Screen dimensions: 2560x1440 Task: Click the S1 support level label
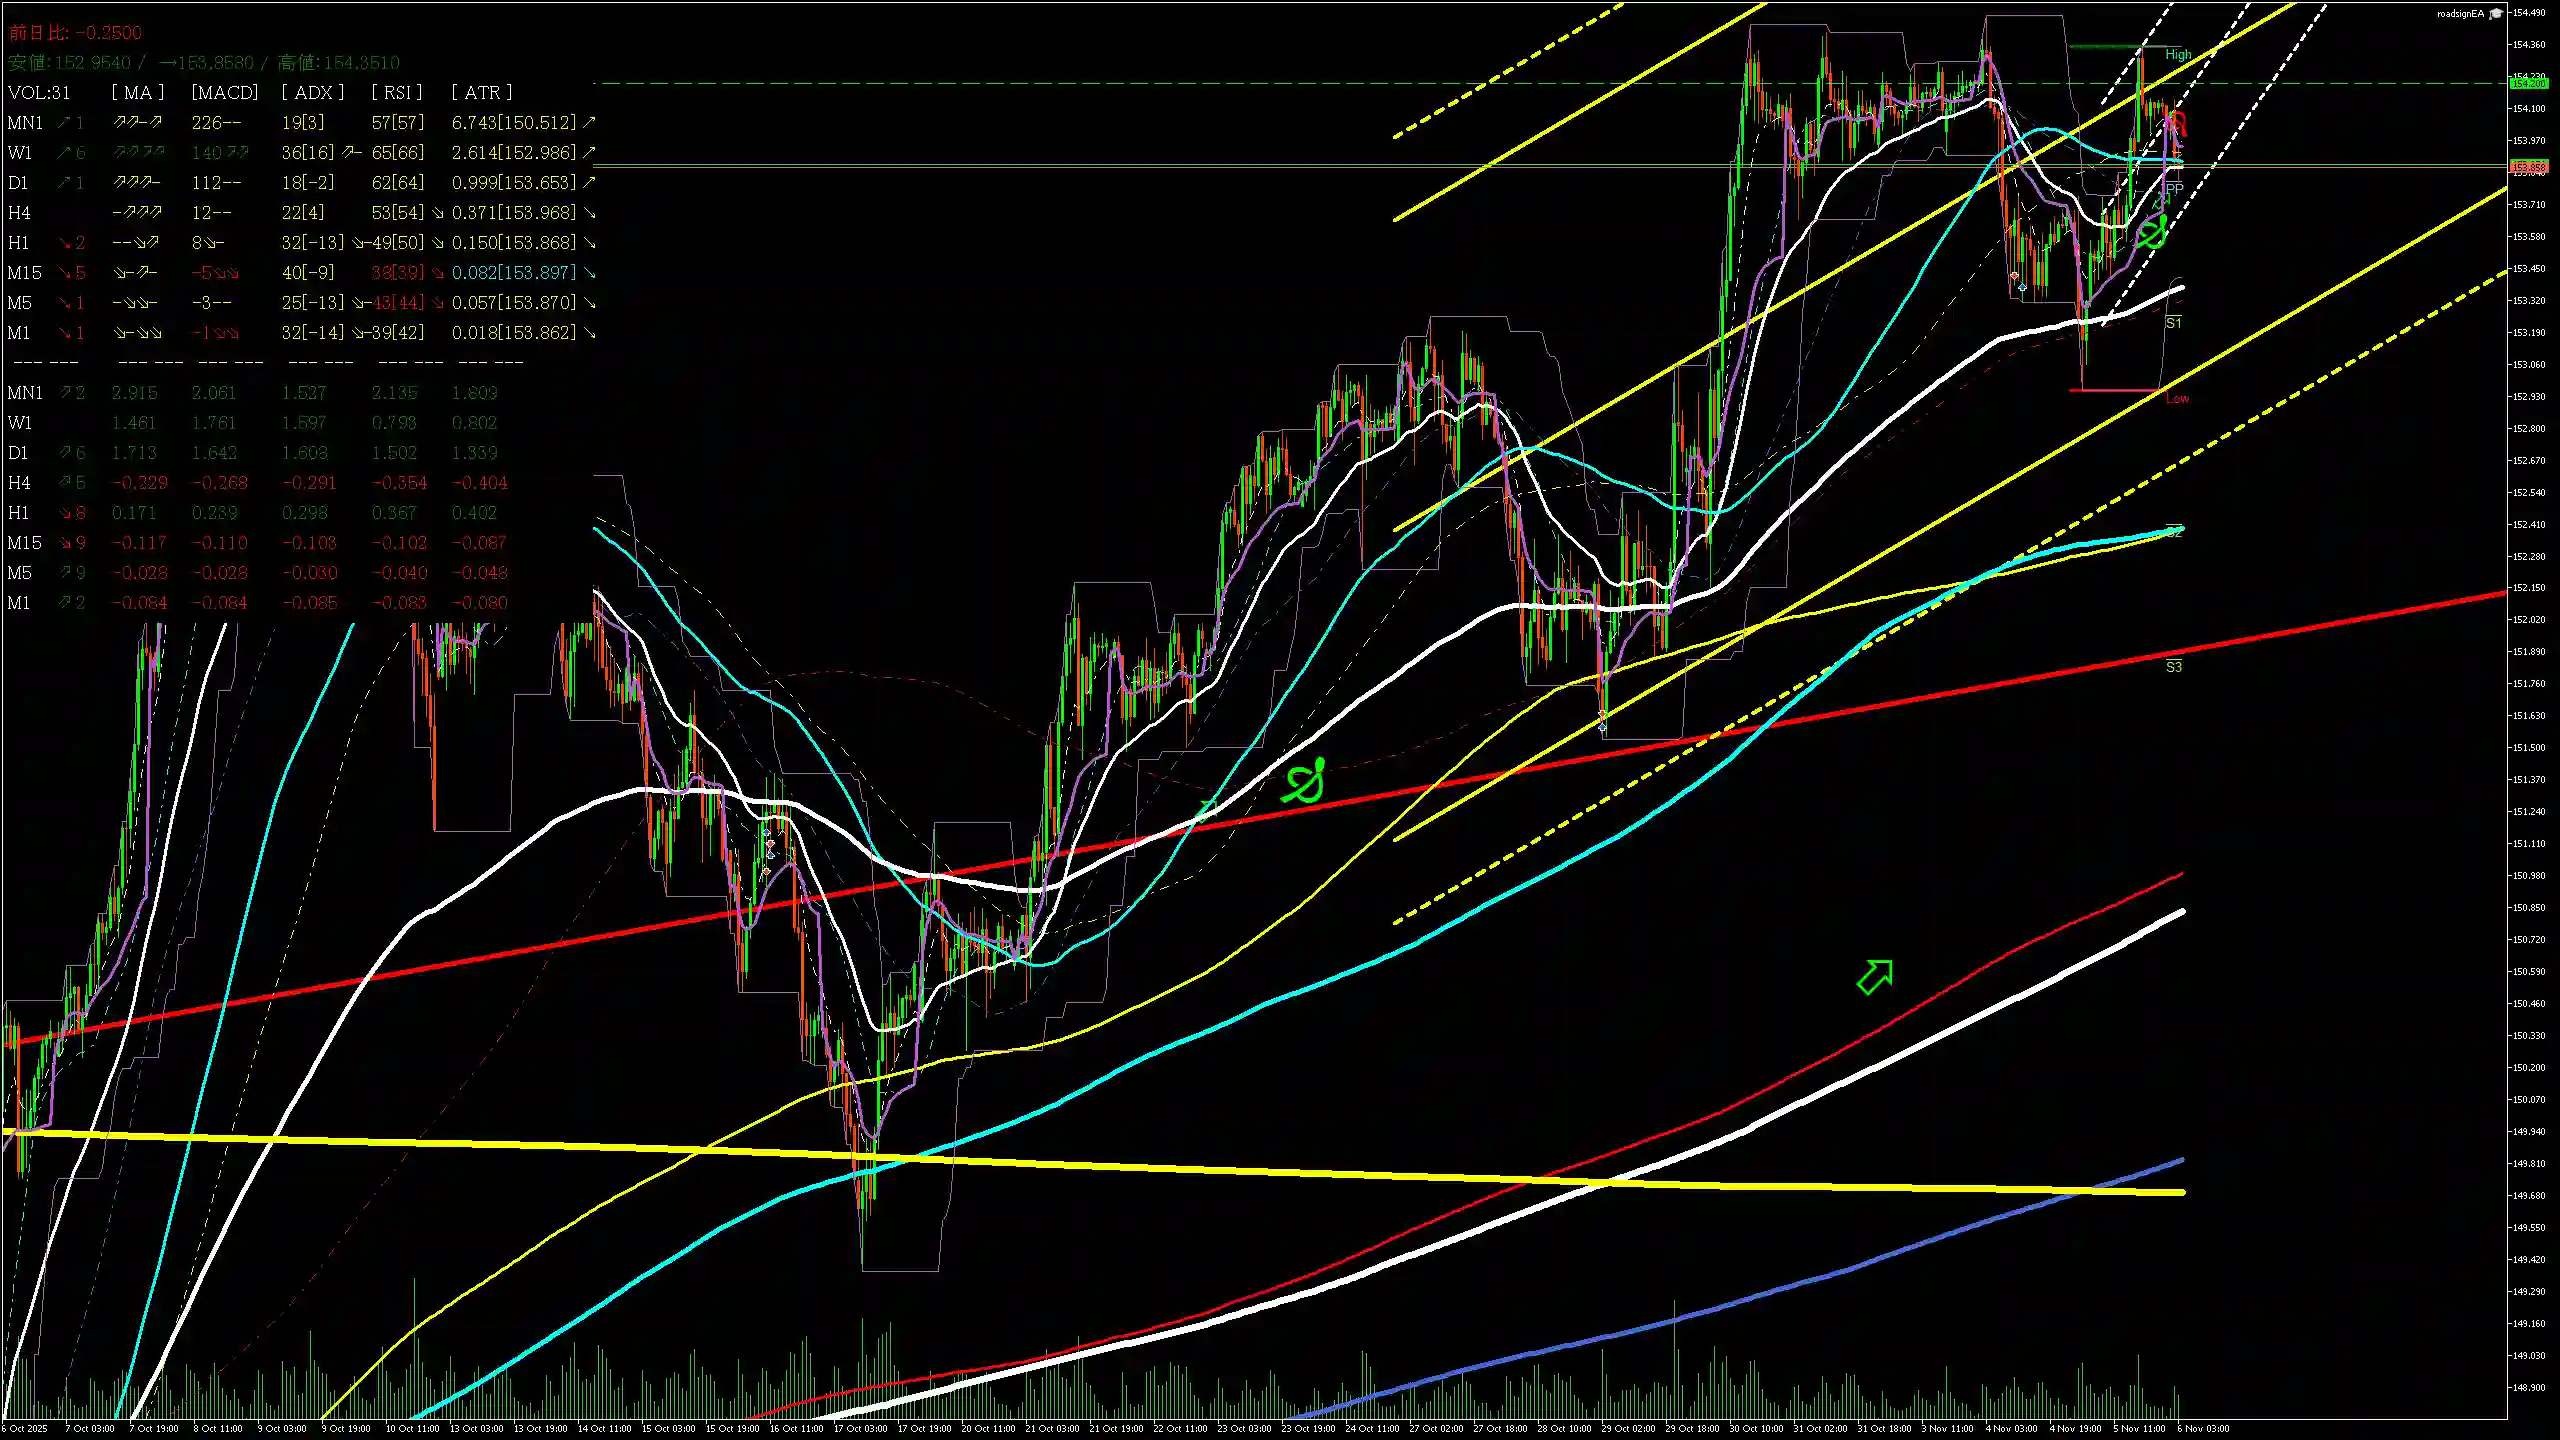2173,323
